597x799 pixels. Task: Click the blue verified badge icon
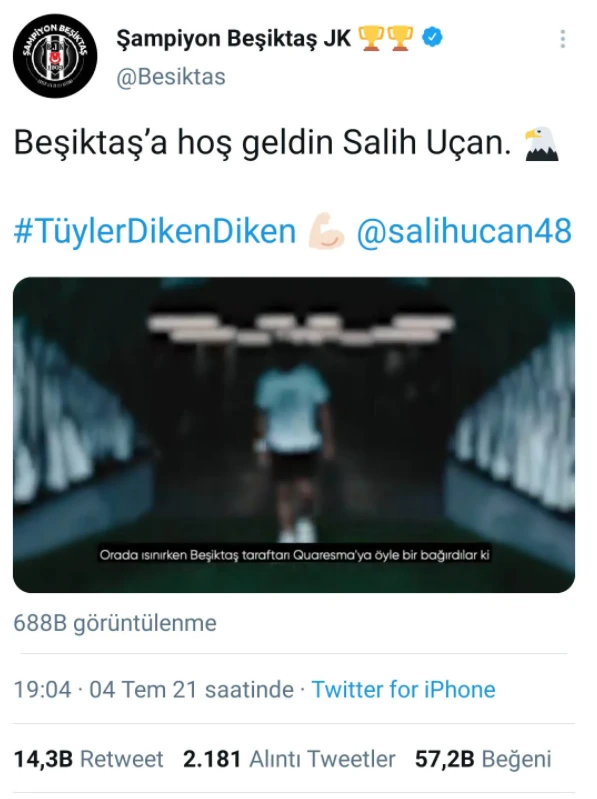tap(432, 38)
